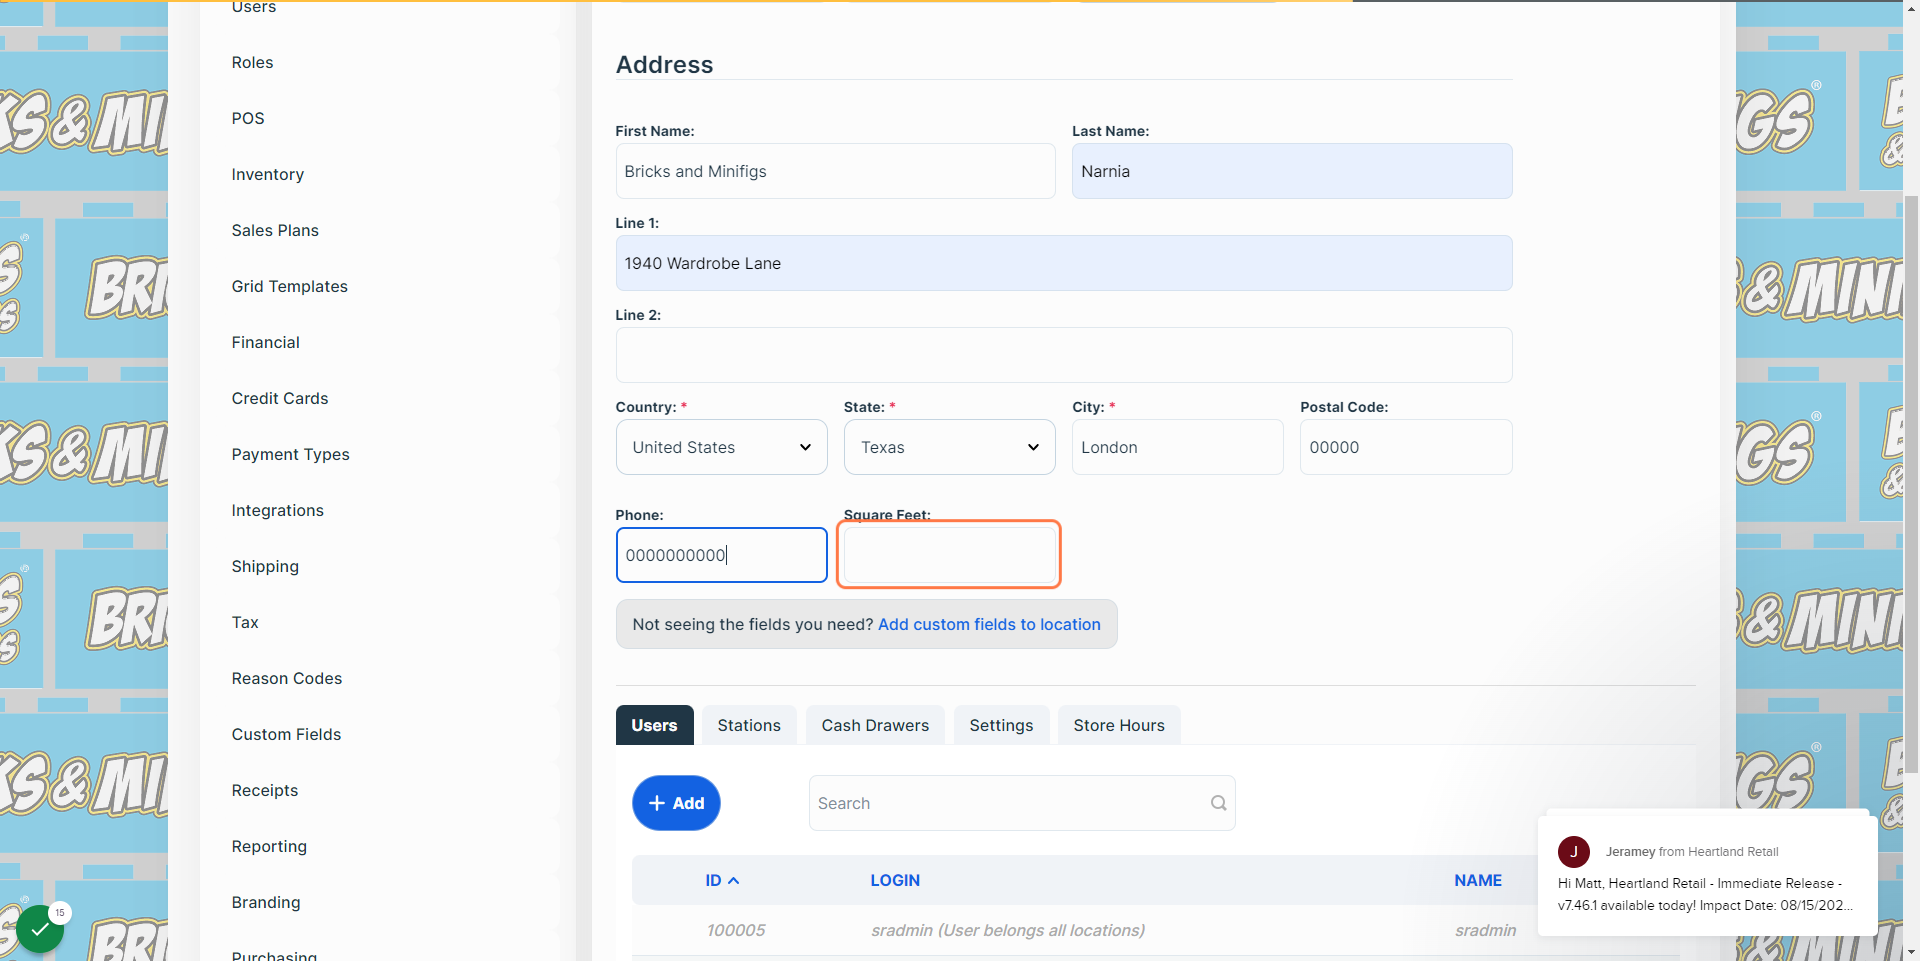The height and width of the screenshot is (961, 1920).
Task: Open Credit Cards in the sidebar
Action: point(279,398)
